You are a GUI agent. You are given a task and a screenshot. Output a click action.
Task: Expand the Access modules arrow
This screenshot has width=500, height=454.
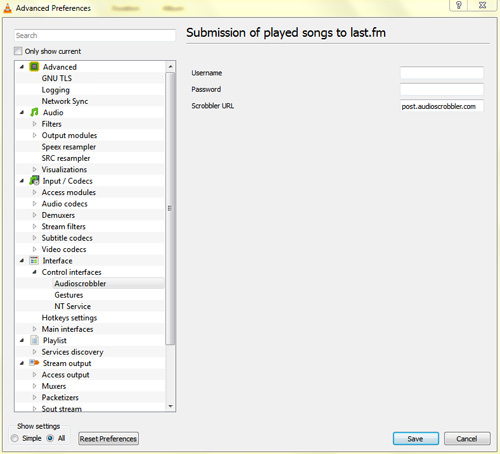[34, 192]
